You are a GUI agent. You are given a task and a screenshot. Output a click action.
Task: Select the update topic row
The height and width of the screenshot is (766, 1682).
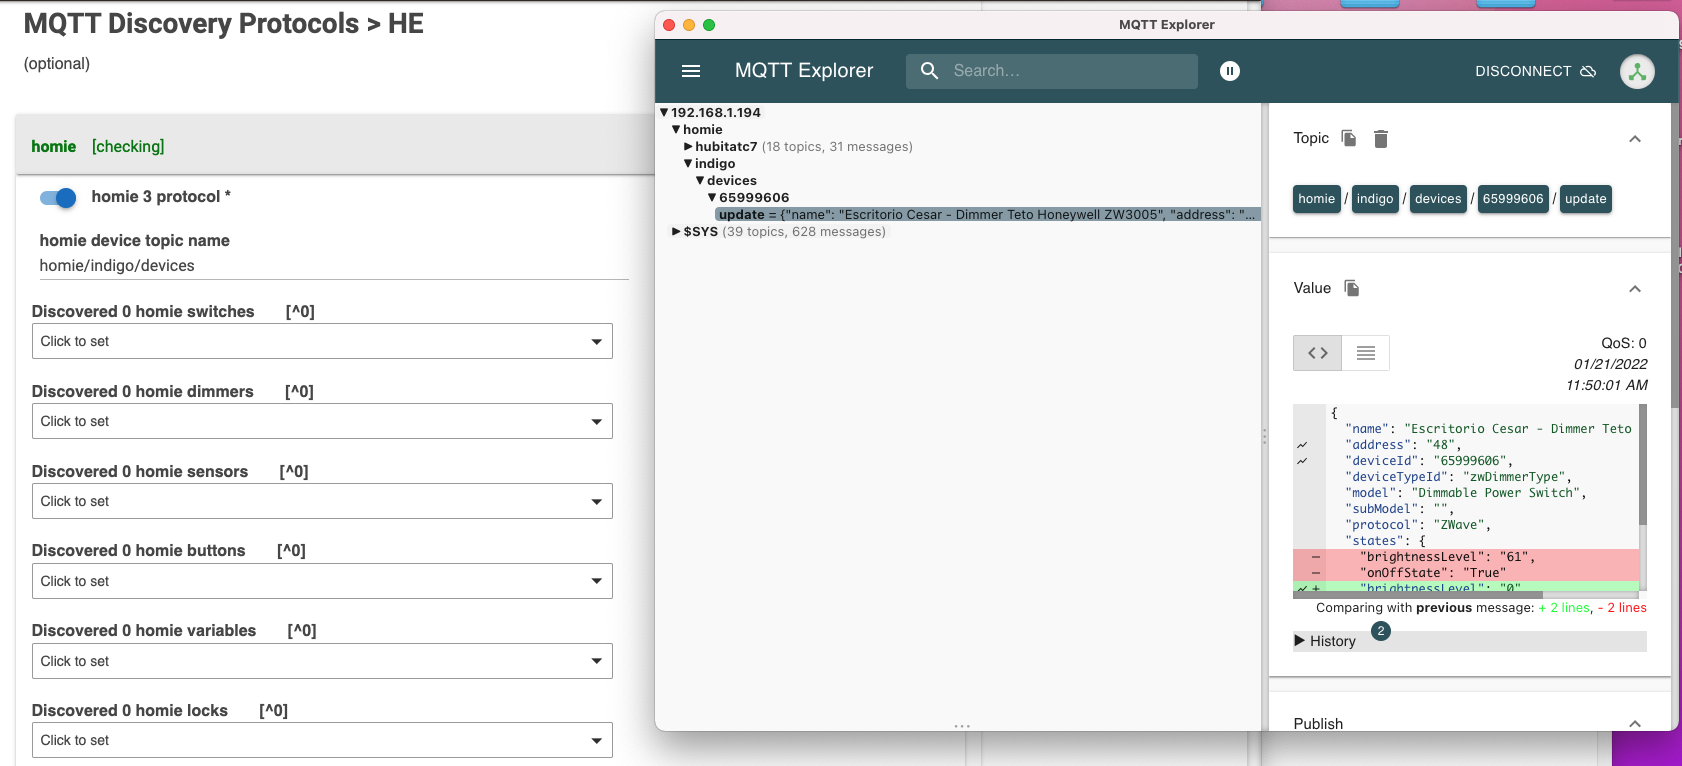[x=987, y=215]
